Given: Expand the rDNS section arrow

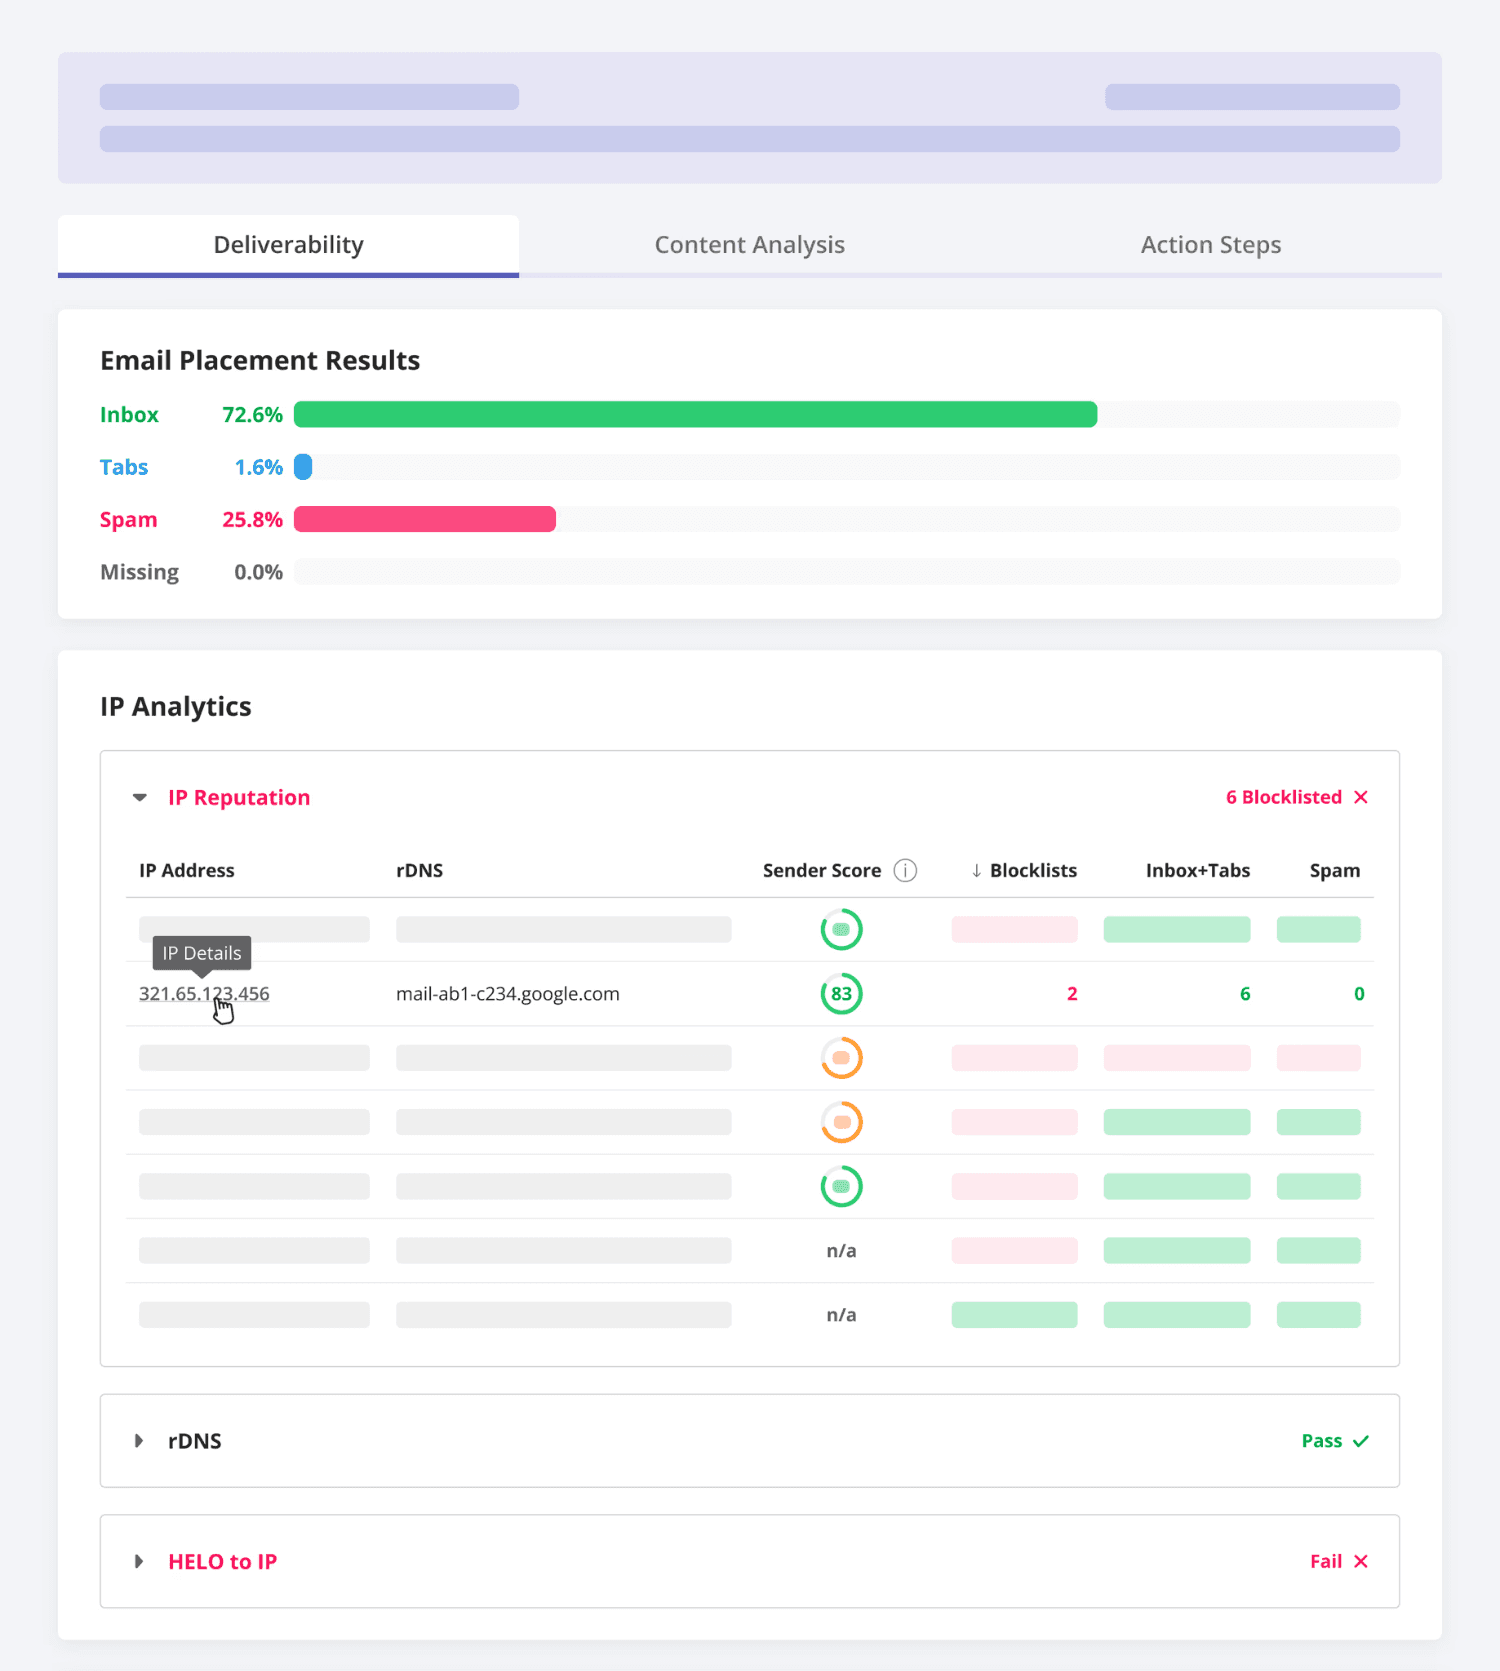Looking at the screenshot, I should coord(139,1441).
